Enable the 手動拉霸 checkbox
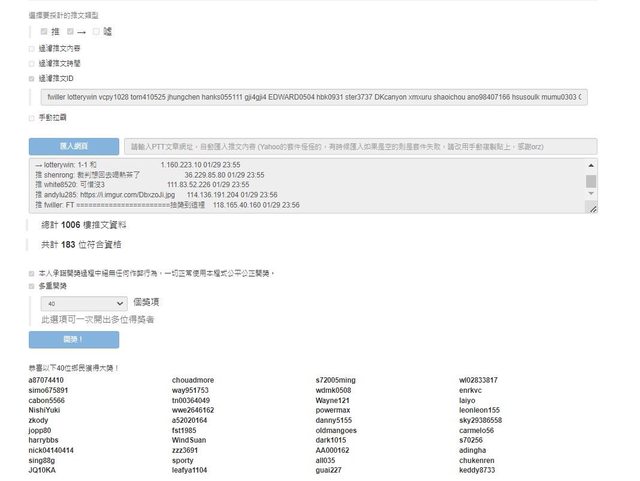This screenshot has height=481, width=640. 32,117
